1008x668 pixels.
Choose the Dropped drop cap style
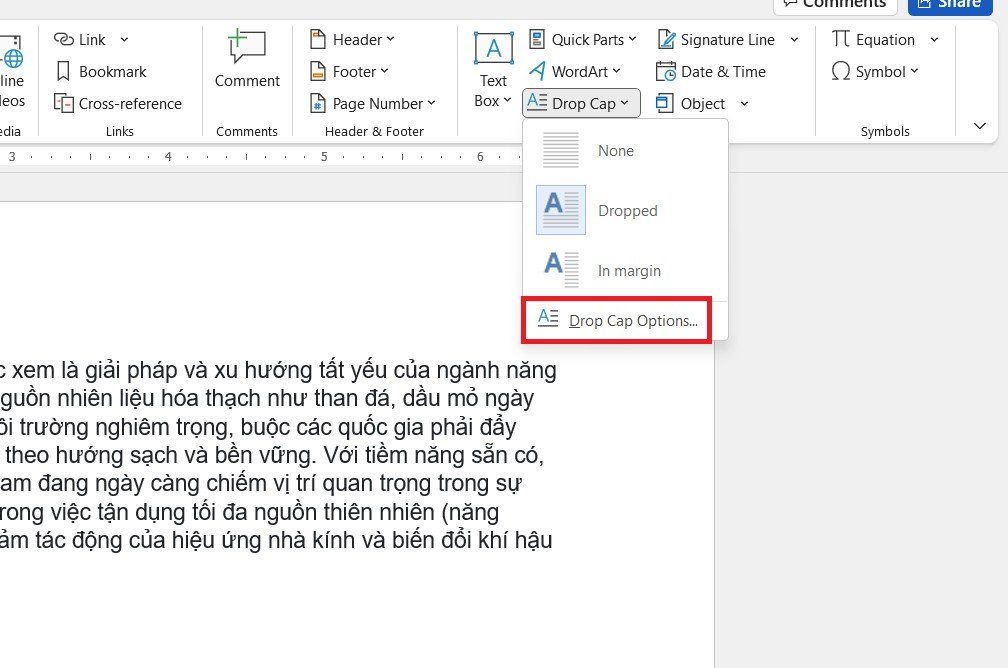tap(626, 211)
